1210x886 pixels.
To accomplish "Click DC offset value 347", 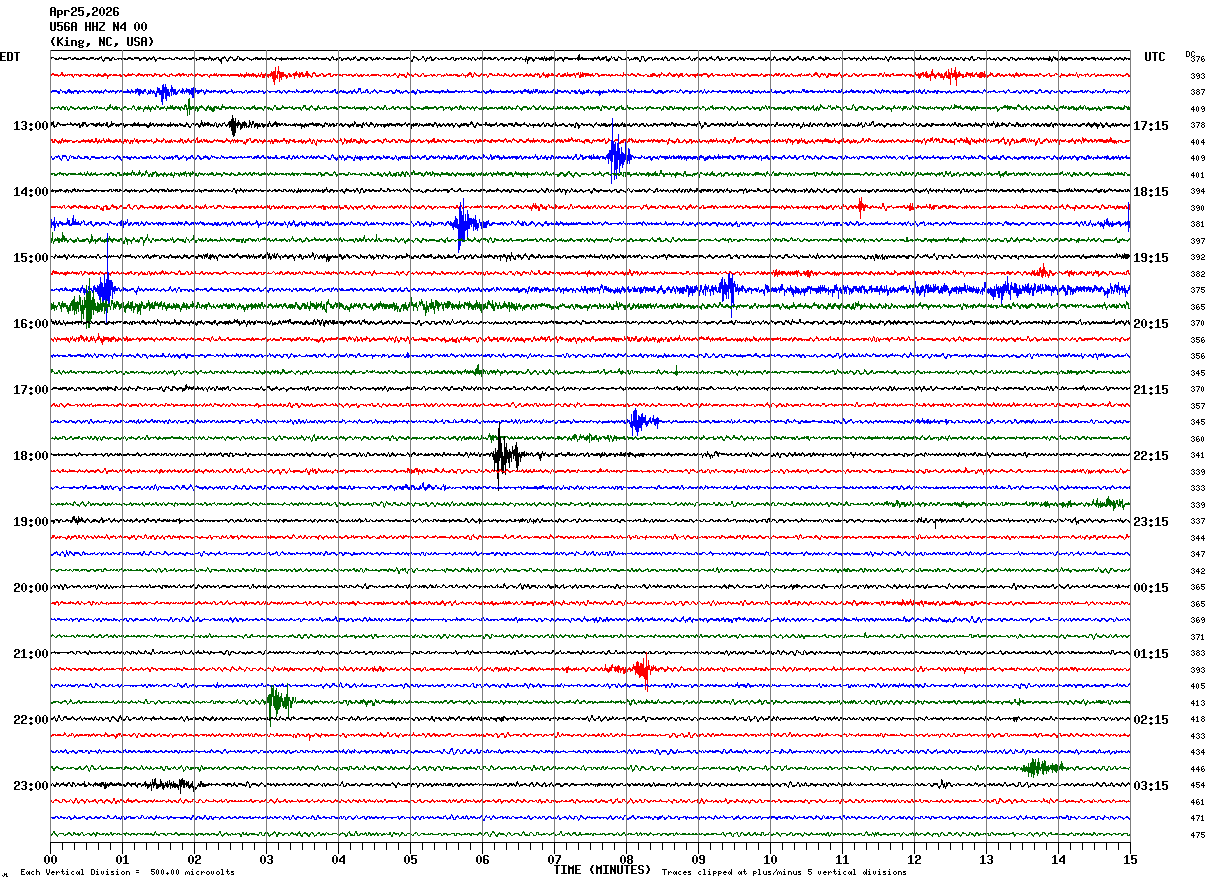I will point(1197,555).
